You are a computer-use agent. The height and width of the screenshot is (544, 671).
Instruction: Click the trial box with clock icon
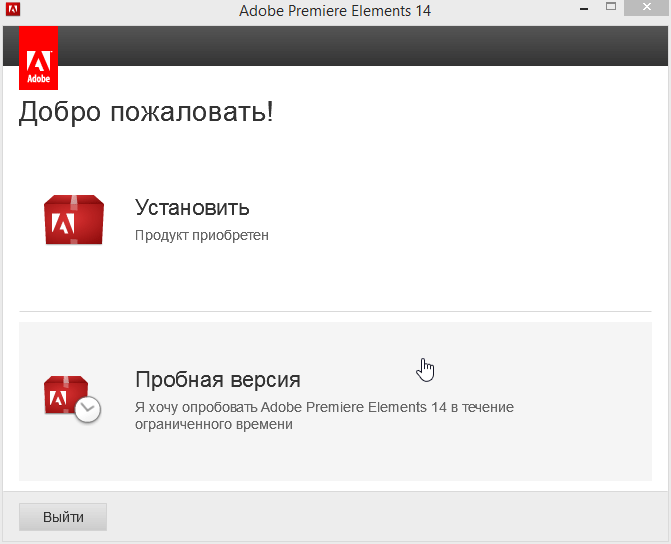(x=72, y=399)
